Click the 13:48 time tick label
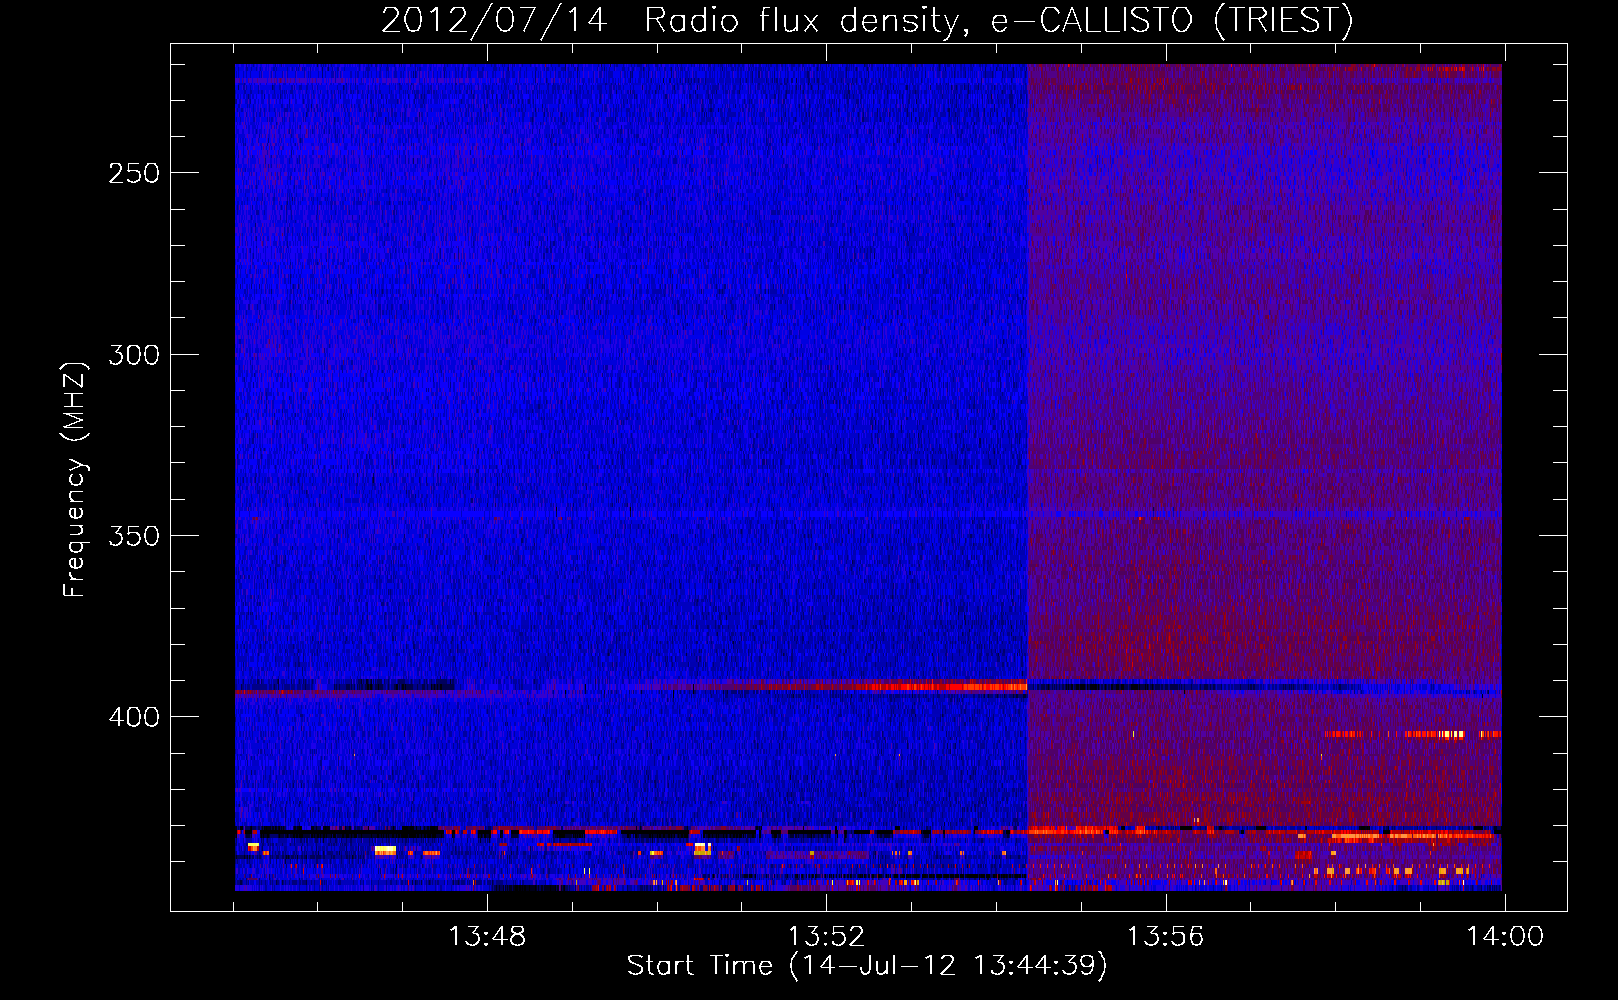 click(487, 937)
